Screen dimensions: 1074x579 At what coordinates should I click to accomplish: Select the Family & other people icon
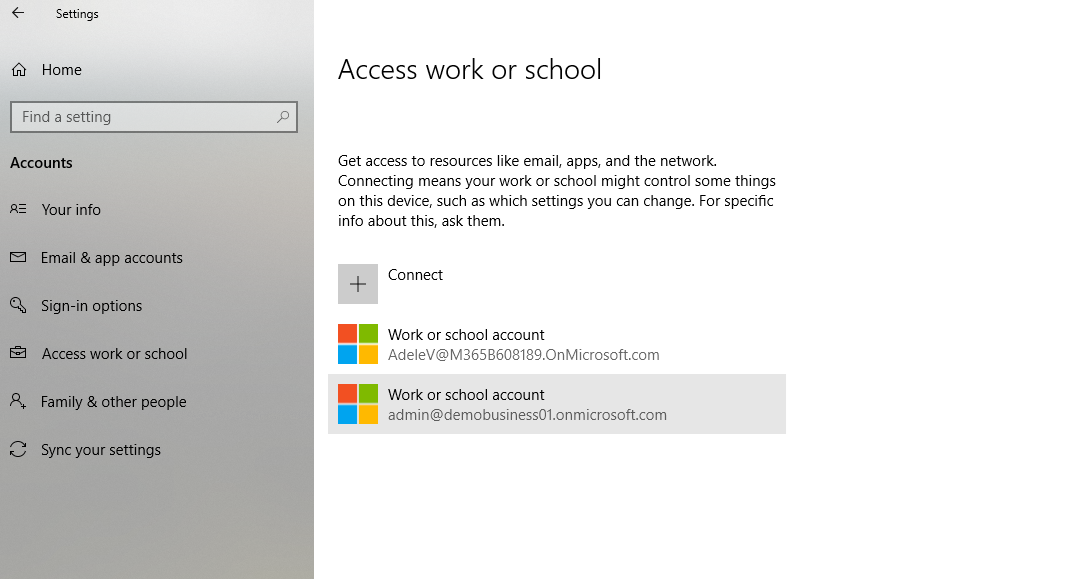pos(18,401)
